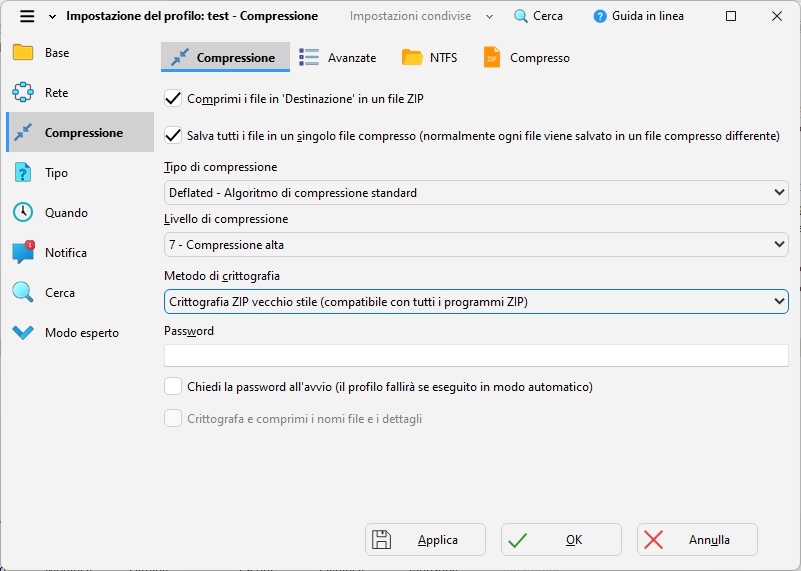
Task: Uncheck 'Comprimi i file in Destinazione' checkbox
Action: [x=173, y=98]
